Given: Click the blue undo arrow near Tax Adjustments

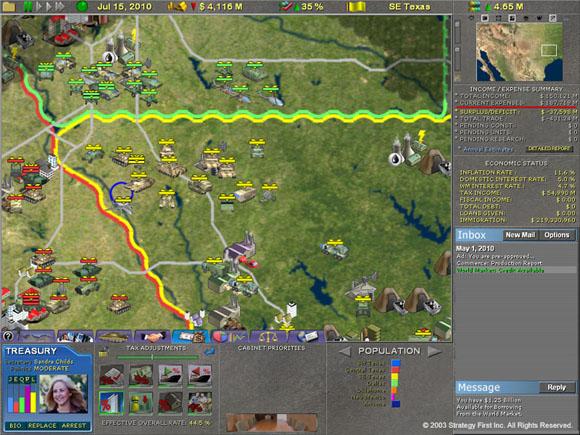Looking at the screenshot, I should pos(209,352).
